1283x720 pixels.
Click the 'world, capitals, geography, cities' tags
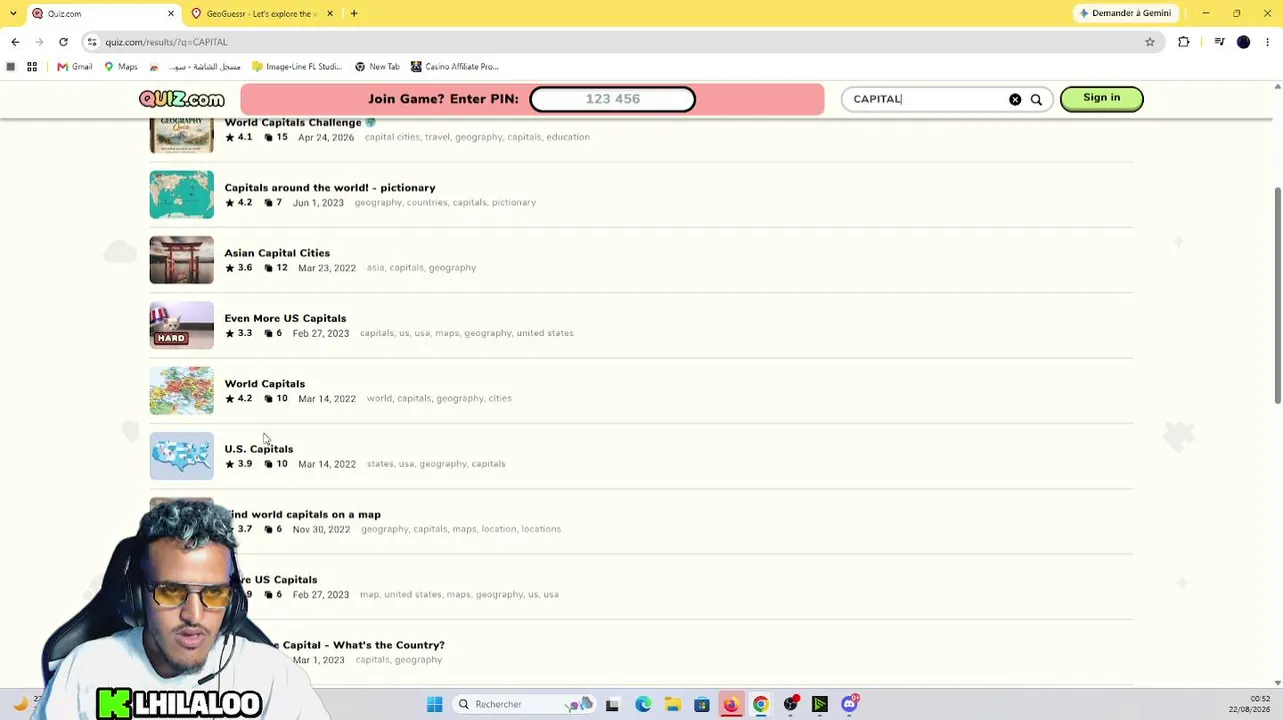[439, 398]
